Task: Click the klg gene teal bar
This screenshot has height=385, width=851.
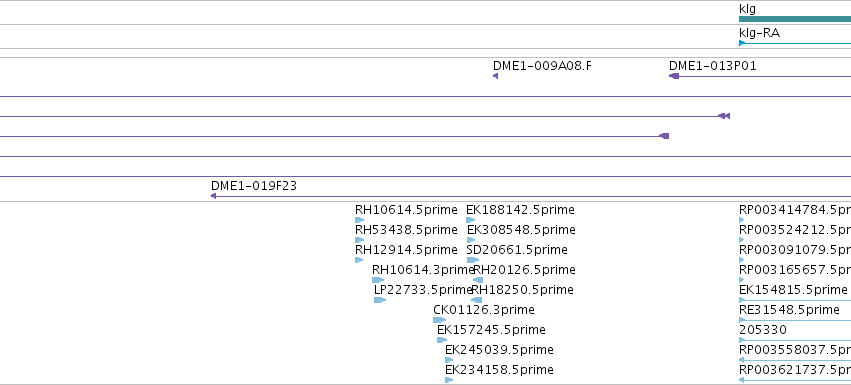Action: click(x=795, y=19)
